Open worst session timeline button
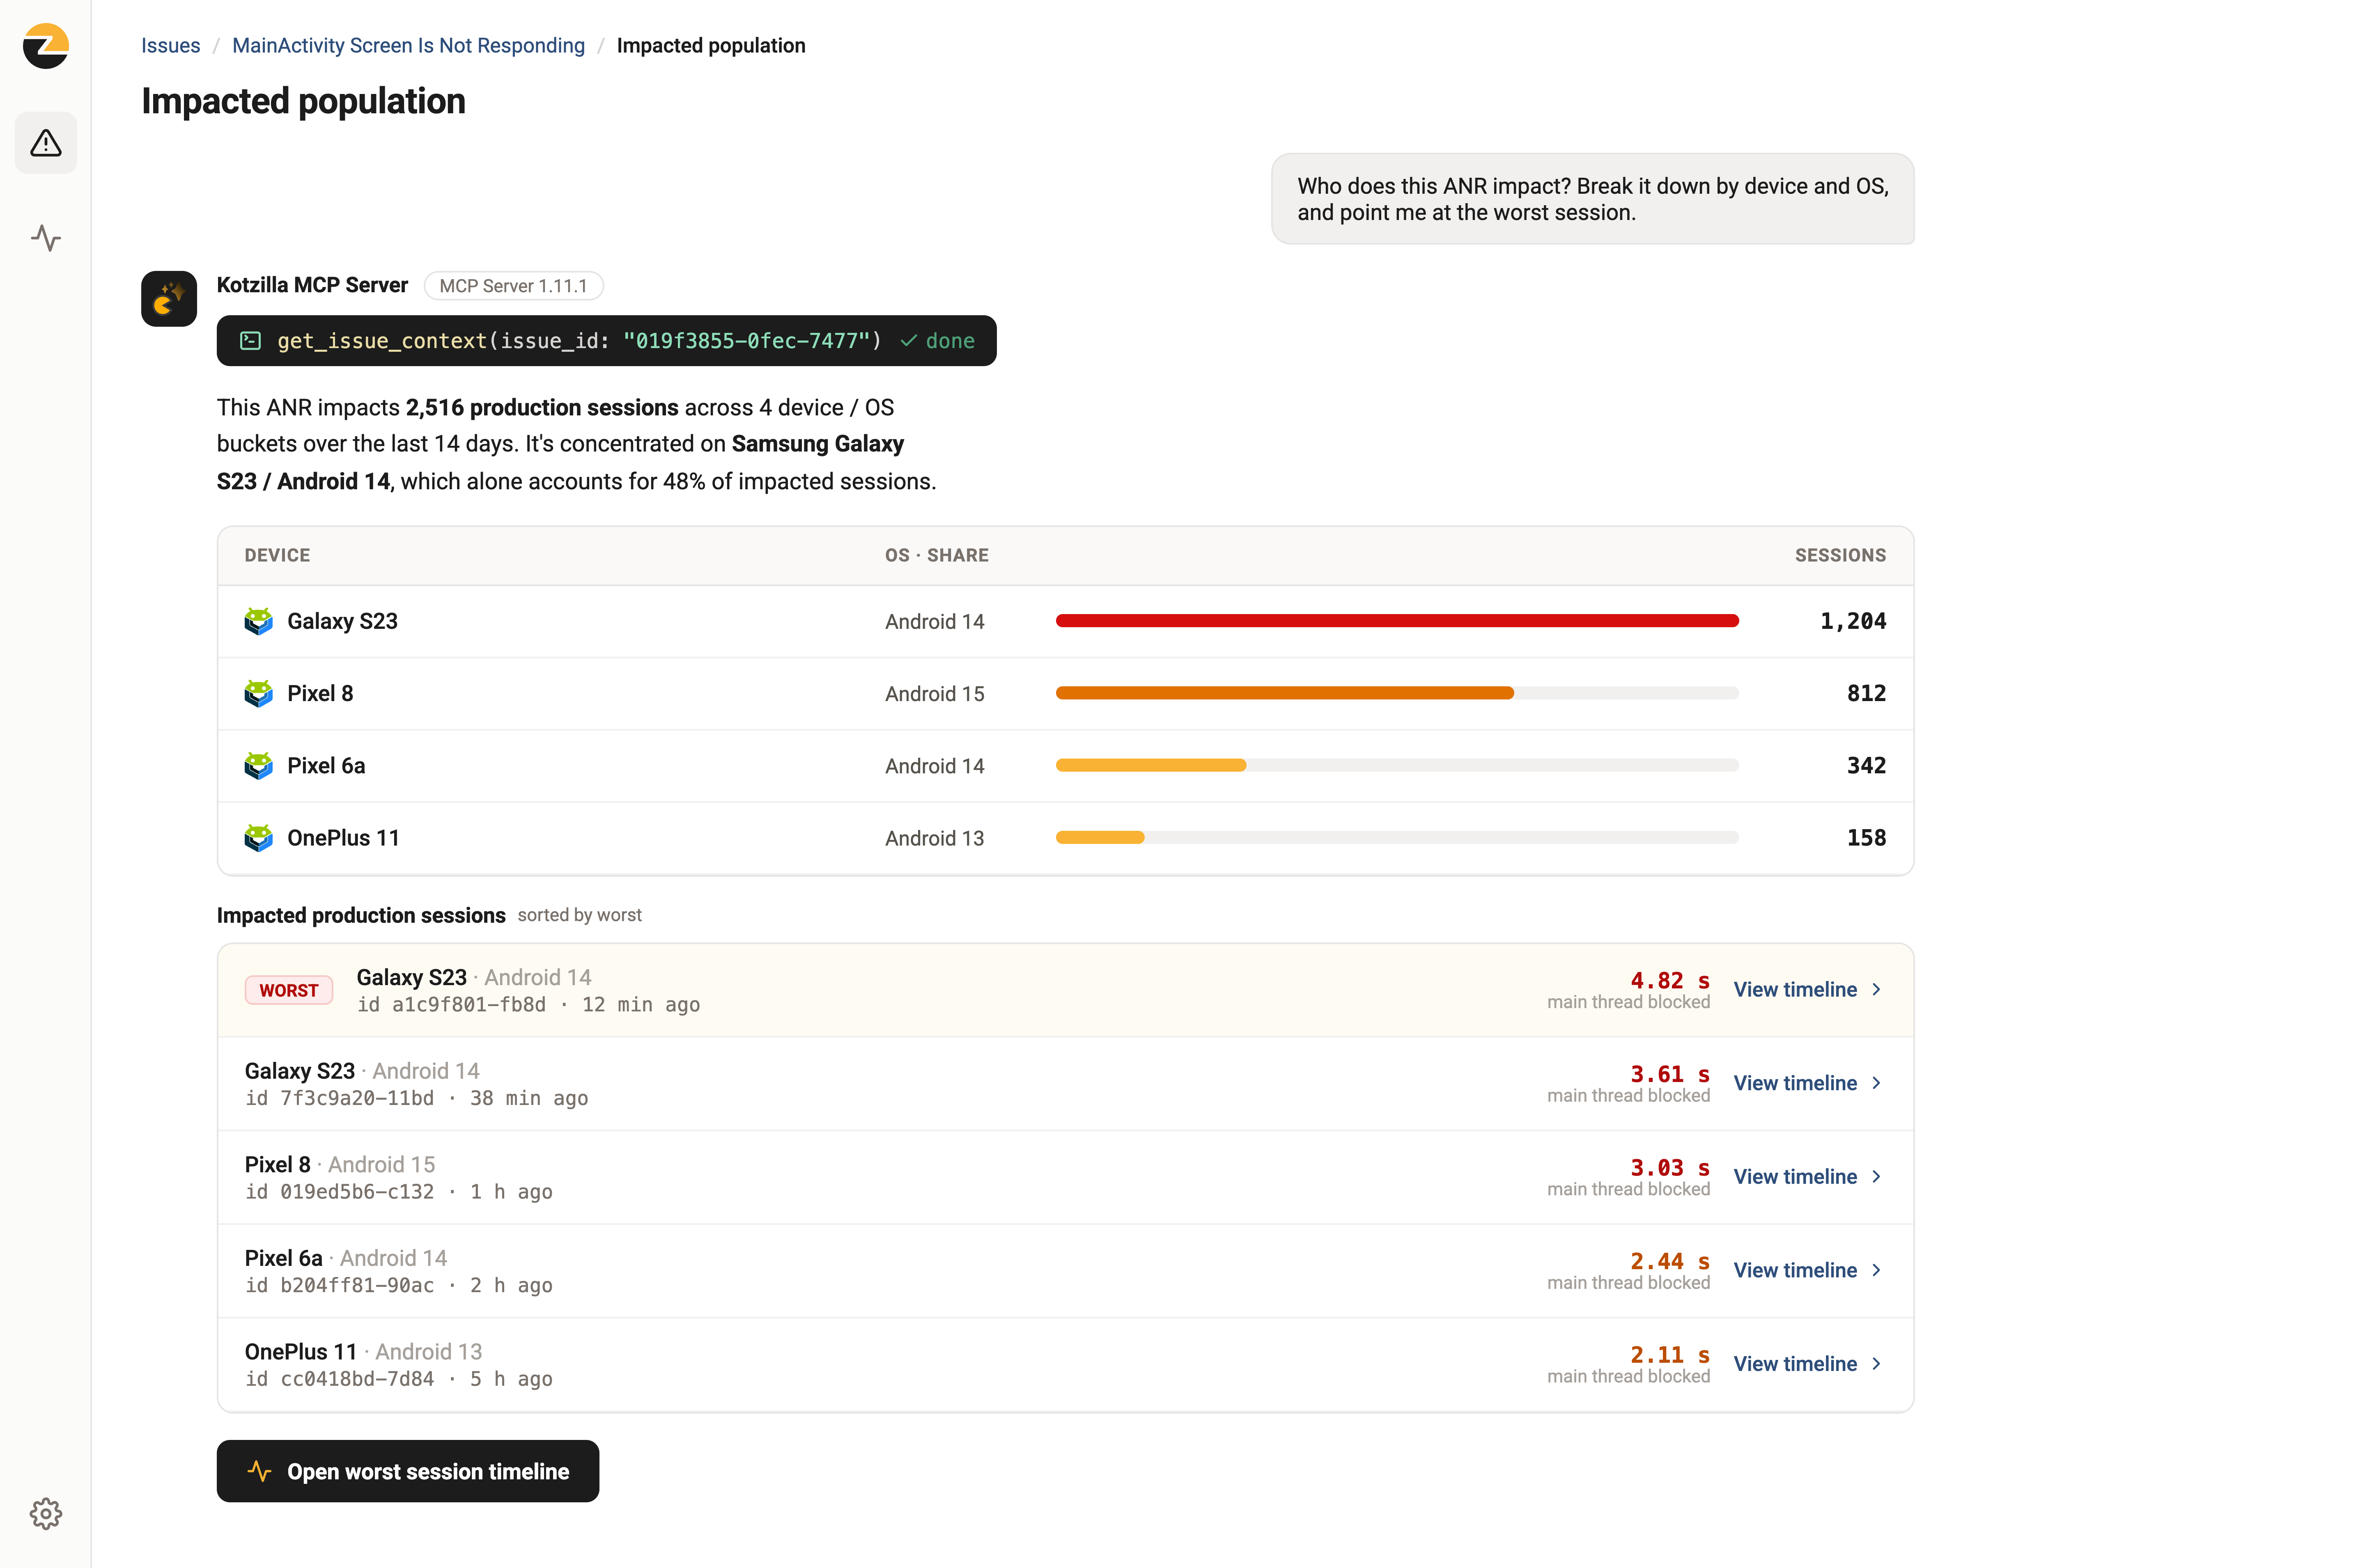This screenshot has height=1568, width=2365. coord(408,1471)
